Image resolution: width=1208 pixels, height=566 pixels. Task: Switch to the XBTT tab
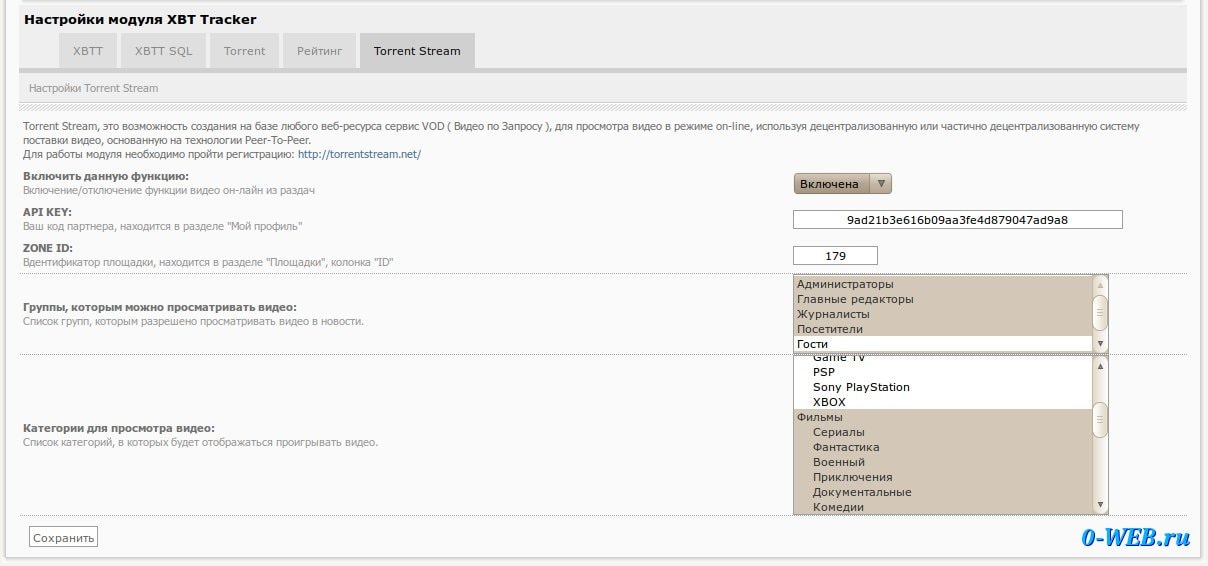point(88,51)
